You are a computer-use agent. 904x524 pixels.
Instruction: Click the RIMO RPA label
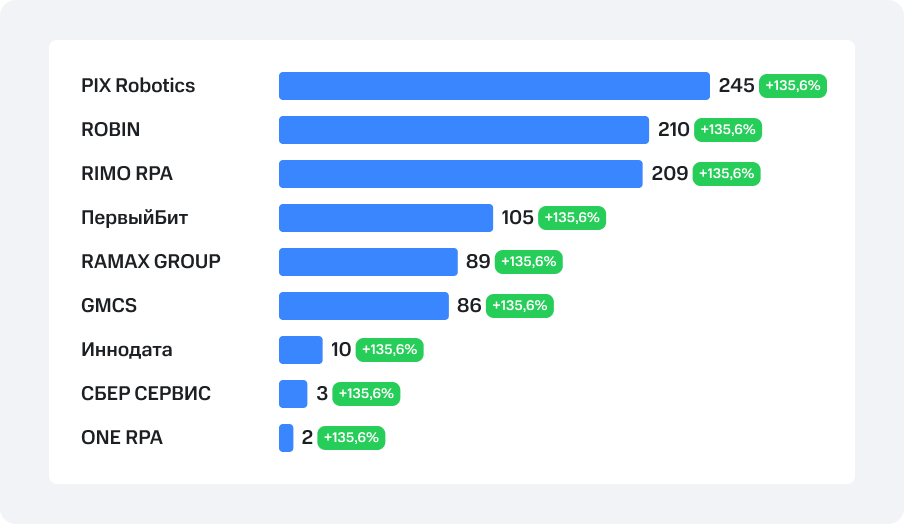pos(127,174)
